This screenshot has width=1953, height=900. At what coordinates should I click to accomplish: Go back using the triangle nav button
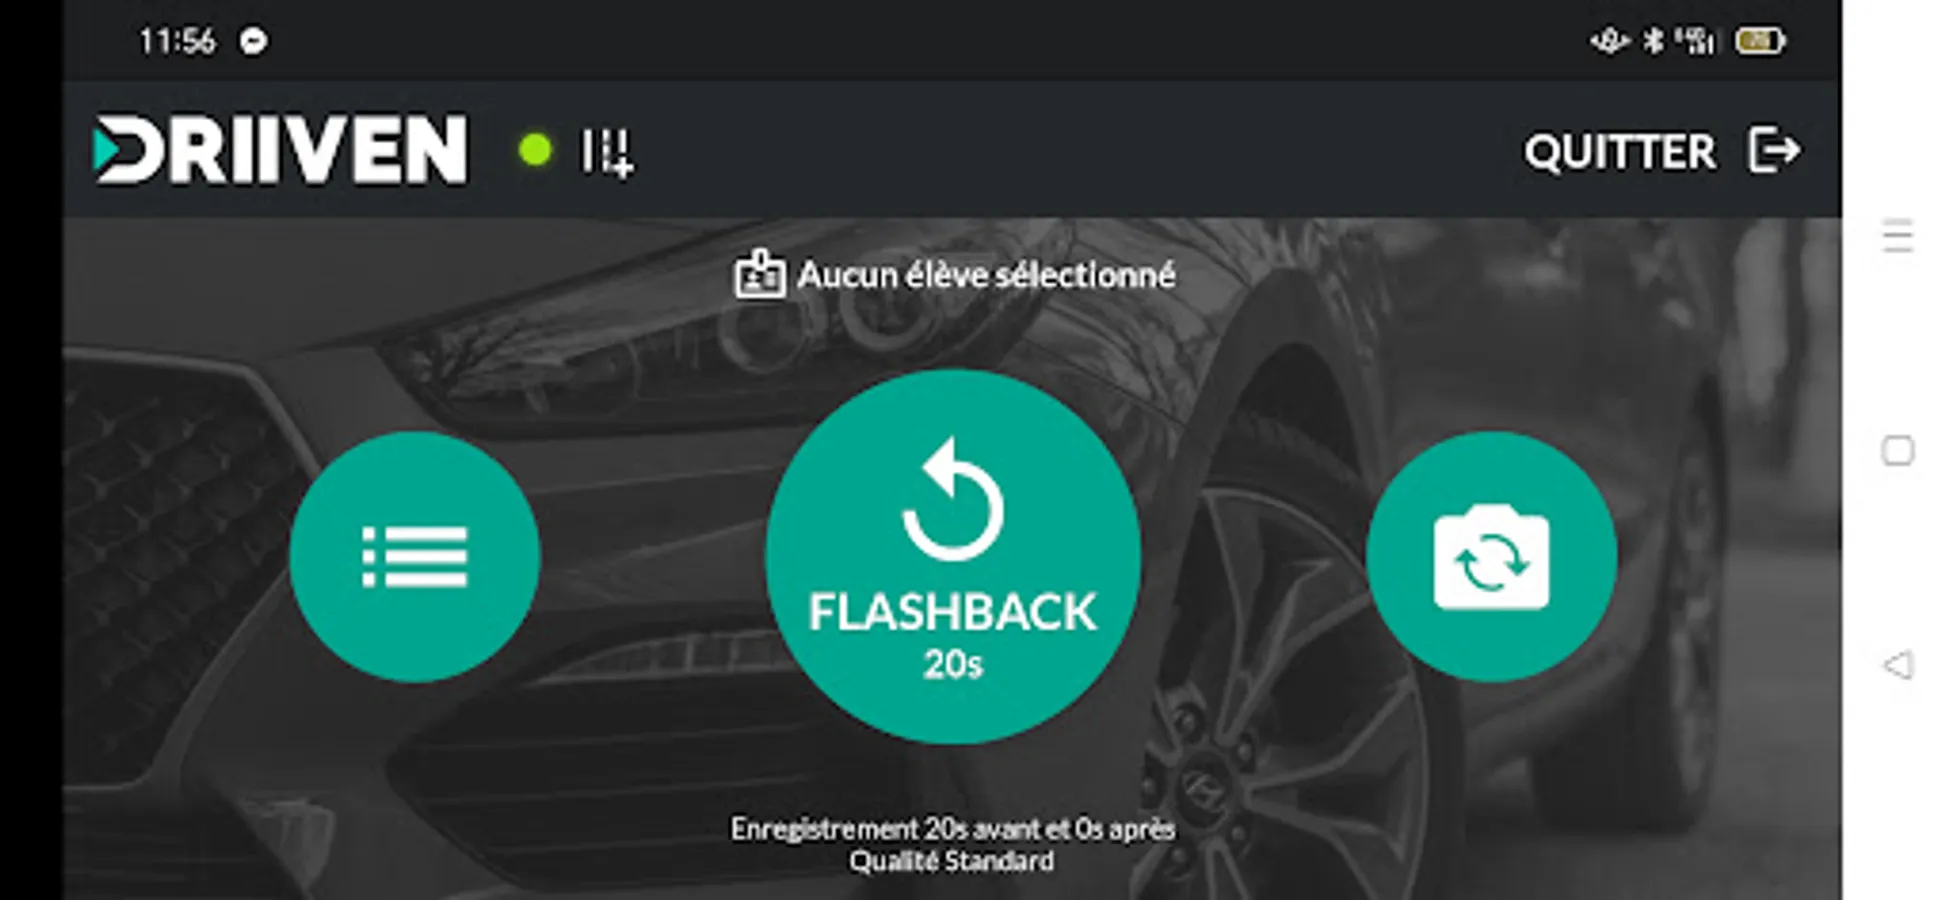click(1897, 665)
